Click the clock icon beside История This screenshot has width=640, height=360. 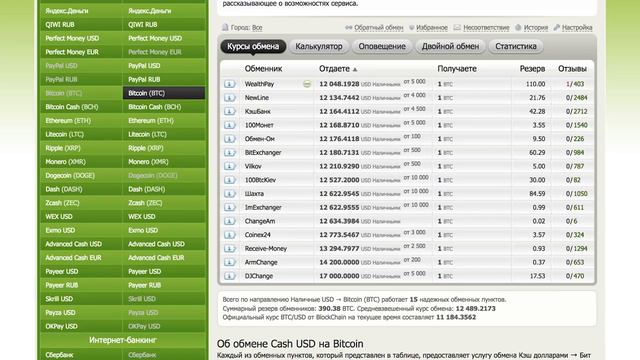click(518, 27)
